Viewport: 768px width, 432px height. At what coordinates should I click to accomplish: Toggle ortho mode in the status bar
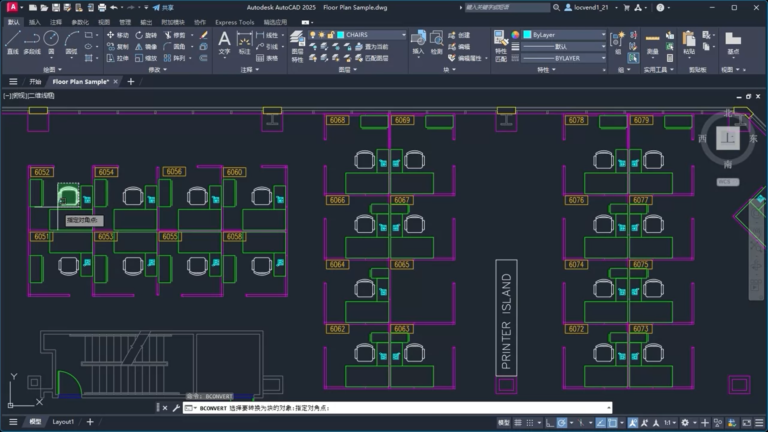pyautogui.click(x=550, y=423)
